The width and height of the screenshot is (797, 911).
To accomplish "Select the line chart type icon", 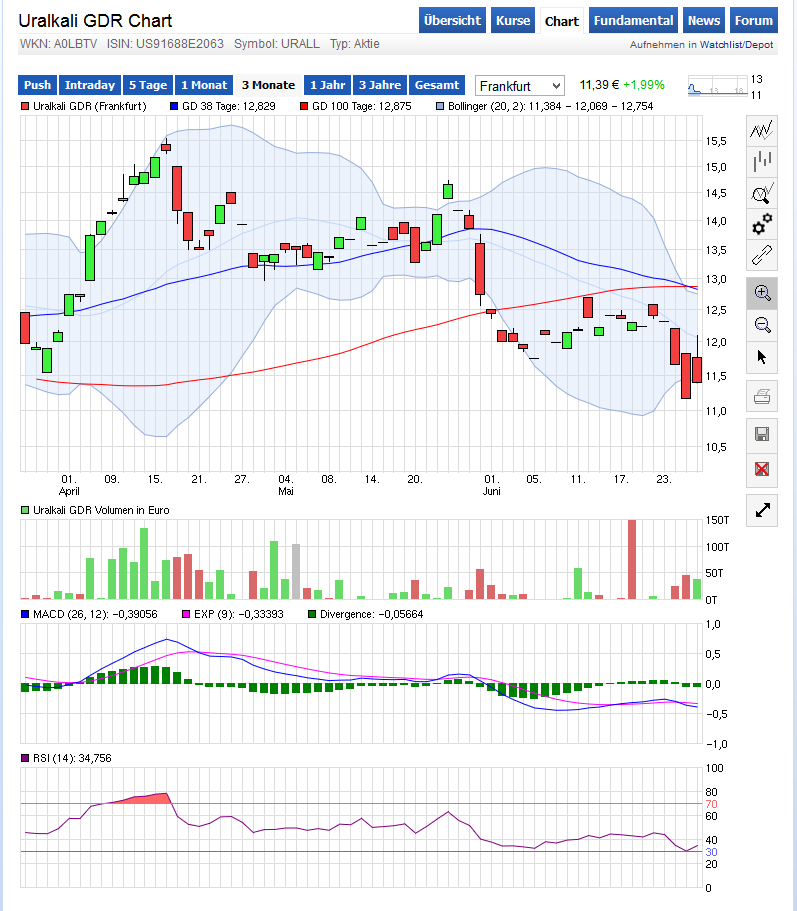I will tap(762, 130).
